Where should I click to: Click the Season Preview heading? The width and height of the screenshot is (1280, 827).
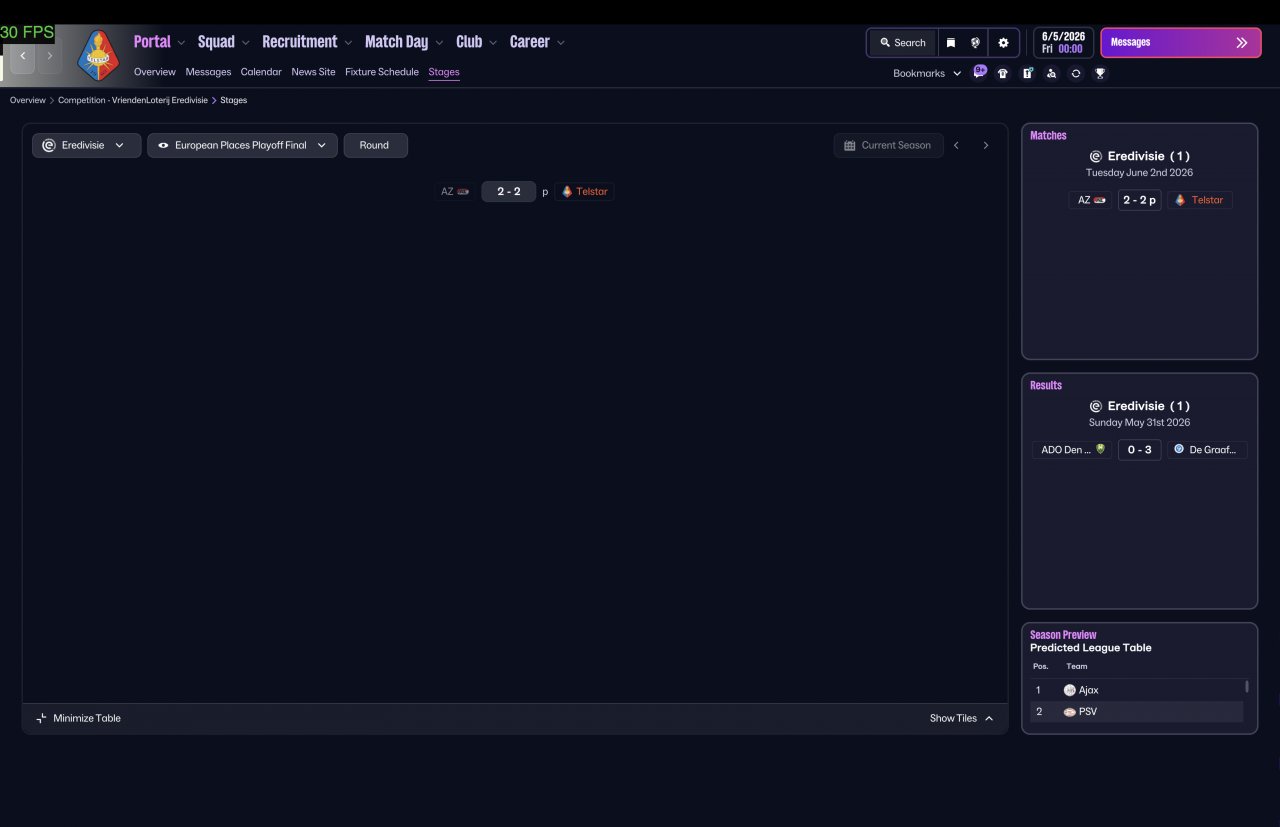pos(1063,634)
